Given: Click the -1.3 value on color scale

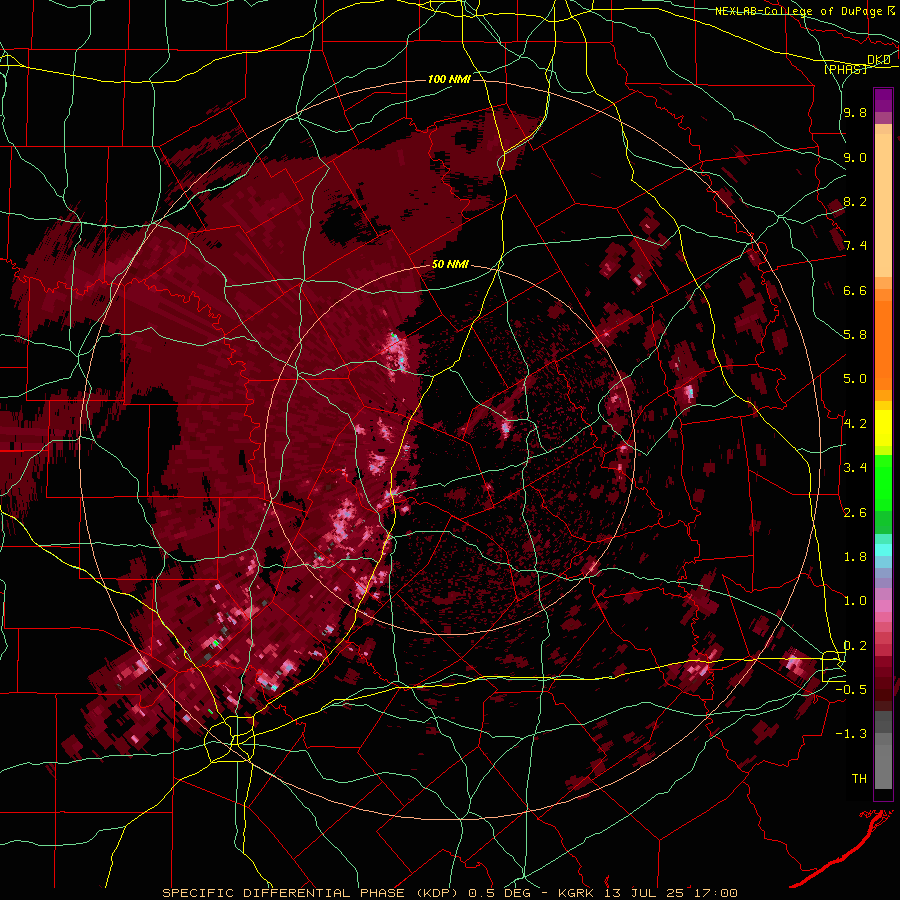Looking at the screenshot, I should click(851, 734).
